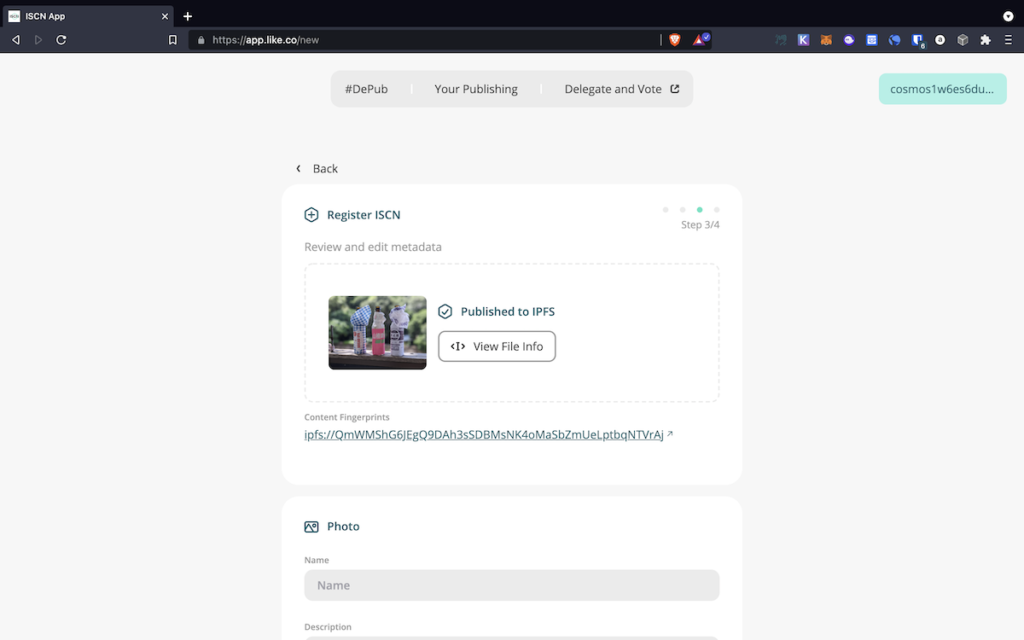Open the MetaMask fox extension

pyautogui.click(x=826, y=40)
